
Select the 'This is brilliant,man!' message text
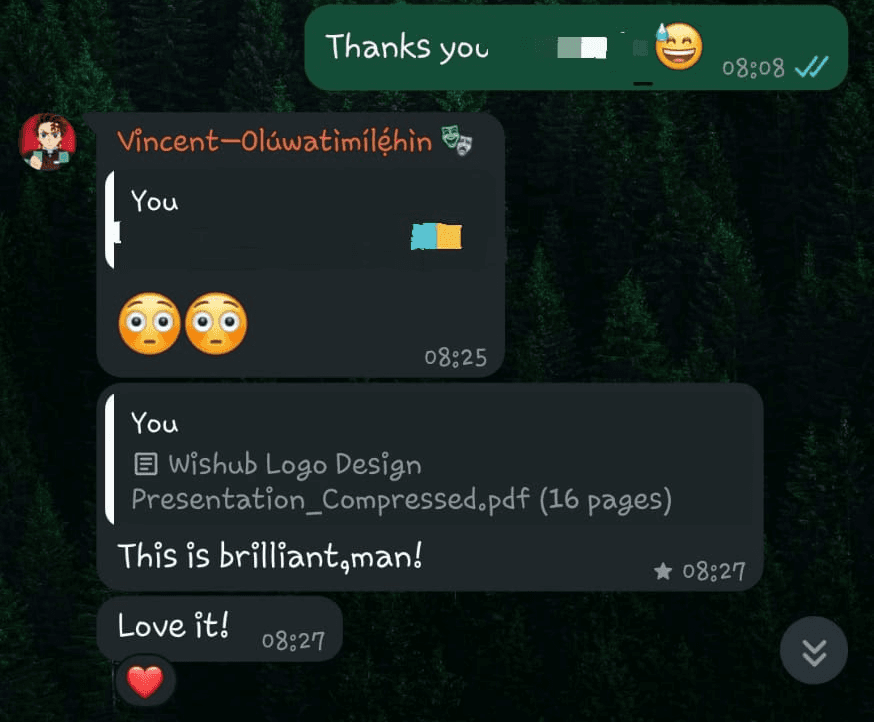[x=270, y=556]
